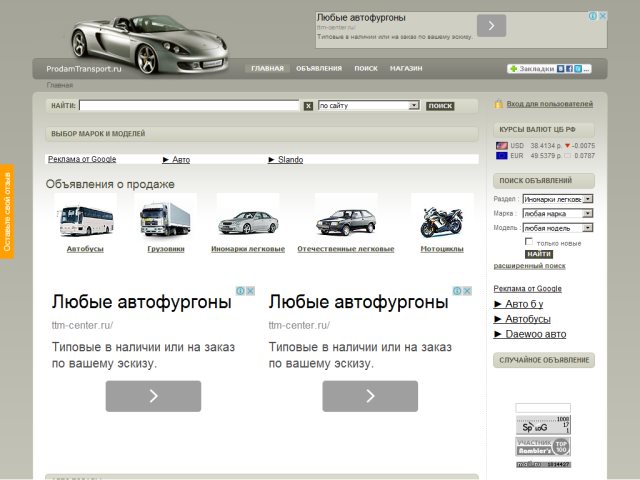The image size is (640, 480).
Task: Click the ProdamTransport.ru site name
Action: (84, 69)
